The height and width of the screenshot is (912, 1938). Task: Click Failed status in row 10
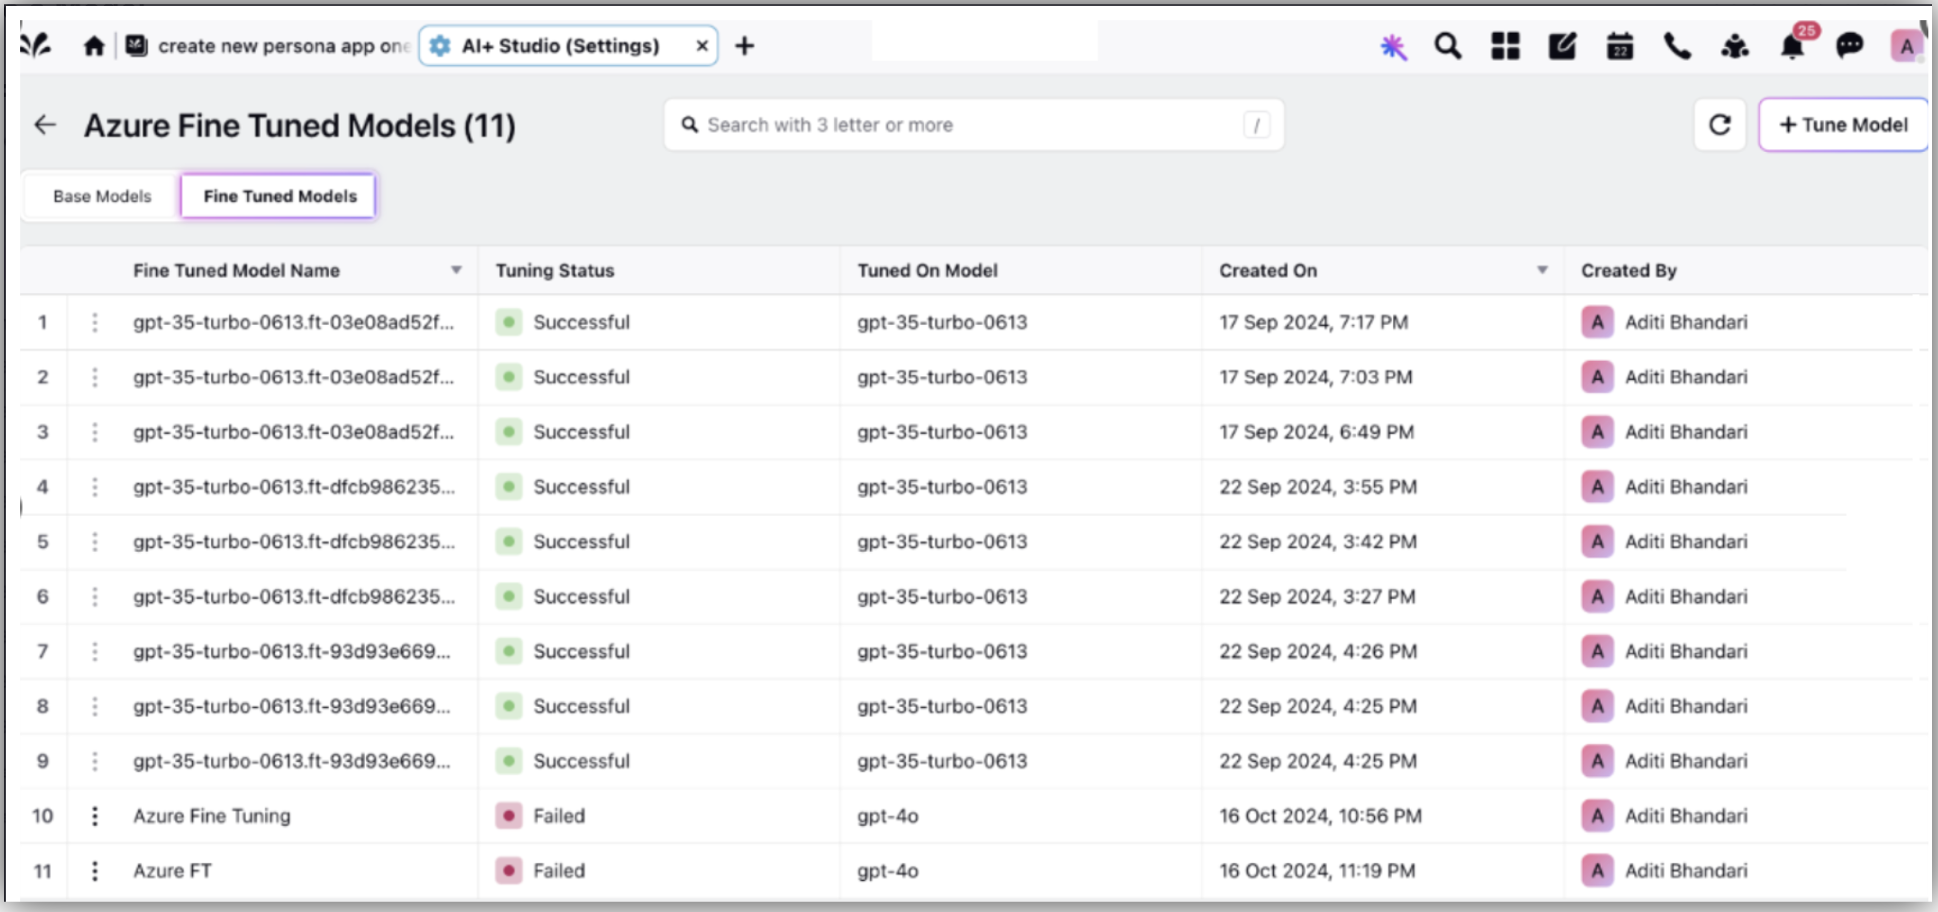click(x=541, y=816)
